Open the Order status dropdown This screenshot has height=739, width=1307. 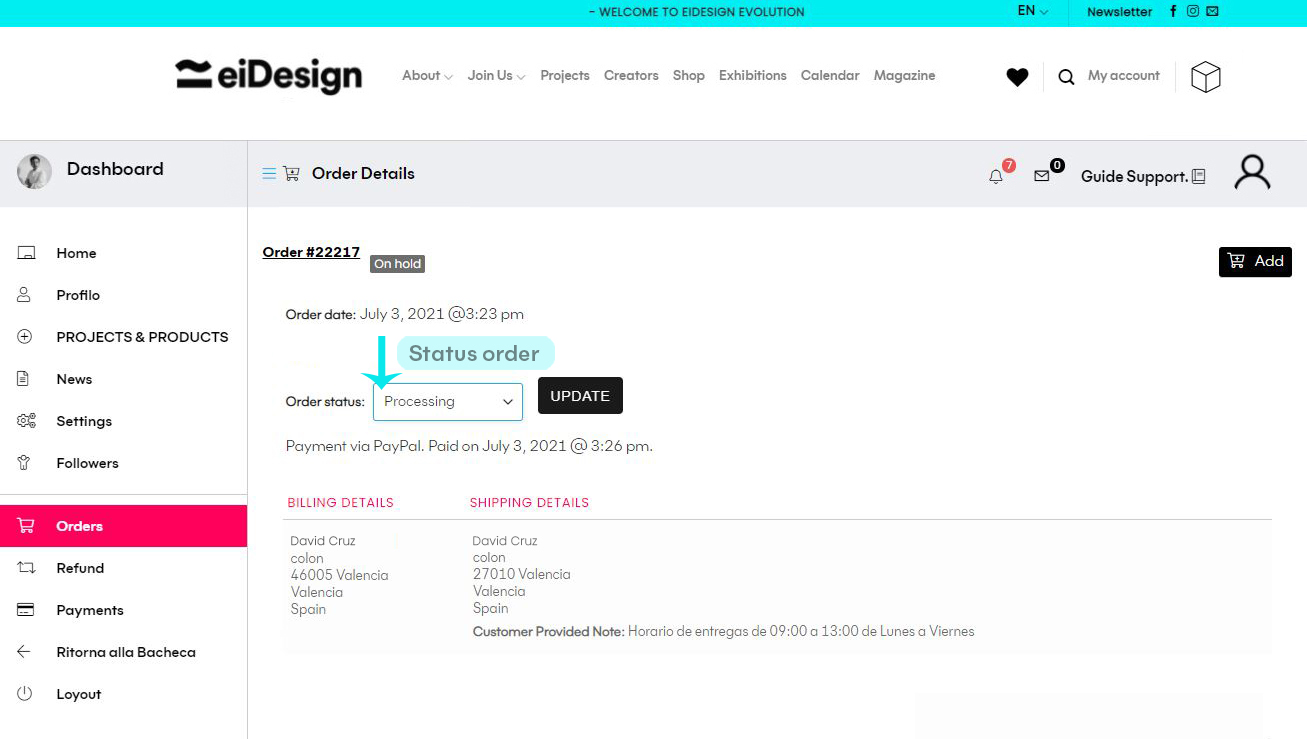pos(448,402)
